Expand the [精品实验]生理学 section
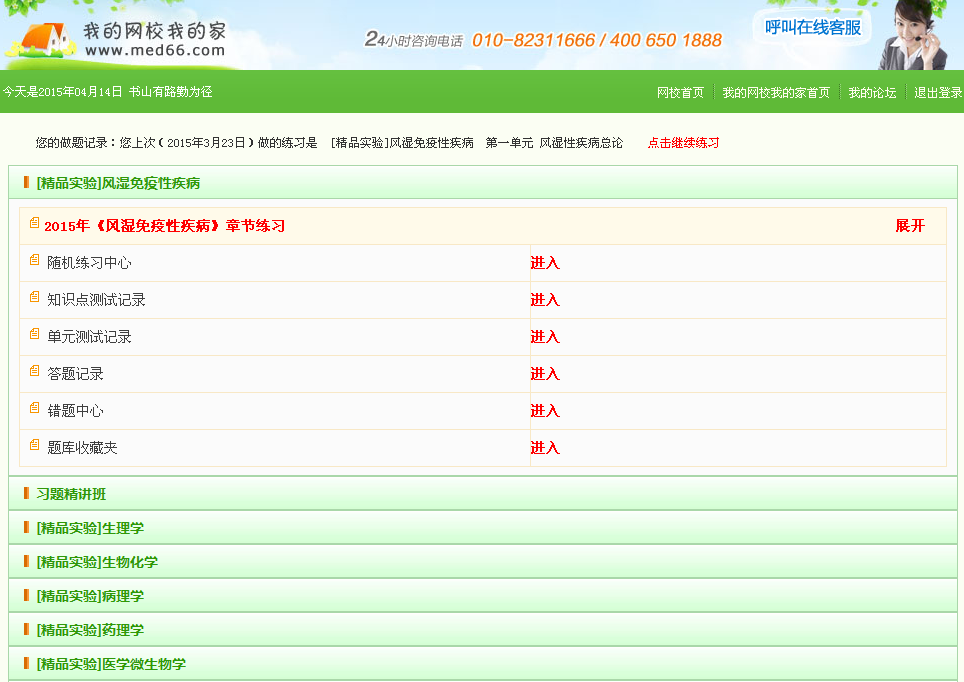 (x=90, y=528)
